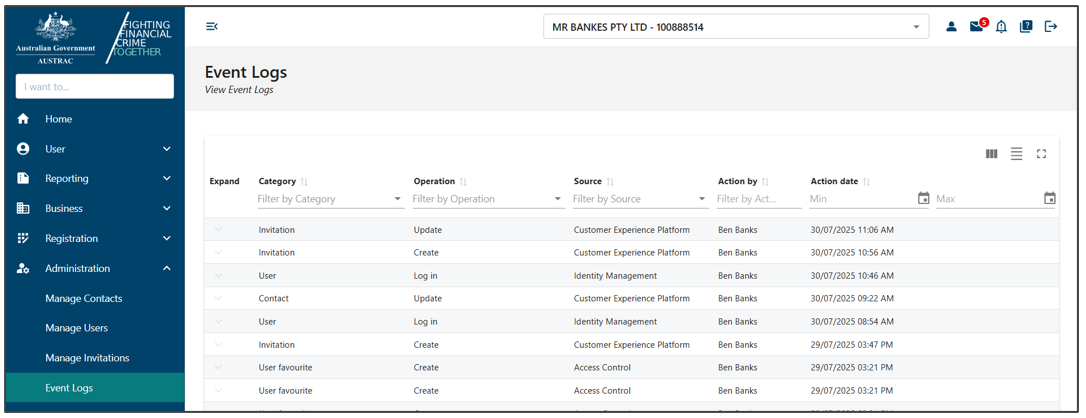Click the Registration icon in sidebar

23,238
